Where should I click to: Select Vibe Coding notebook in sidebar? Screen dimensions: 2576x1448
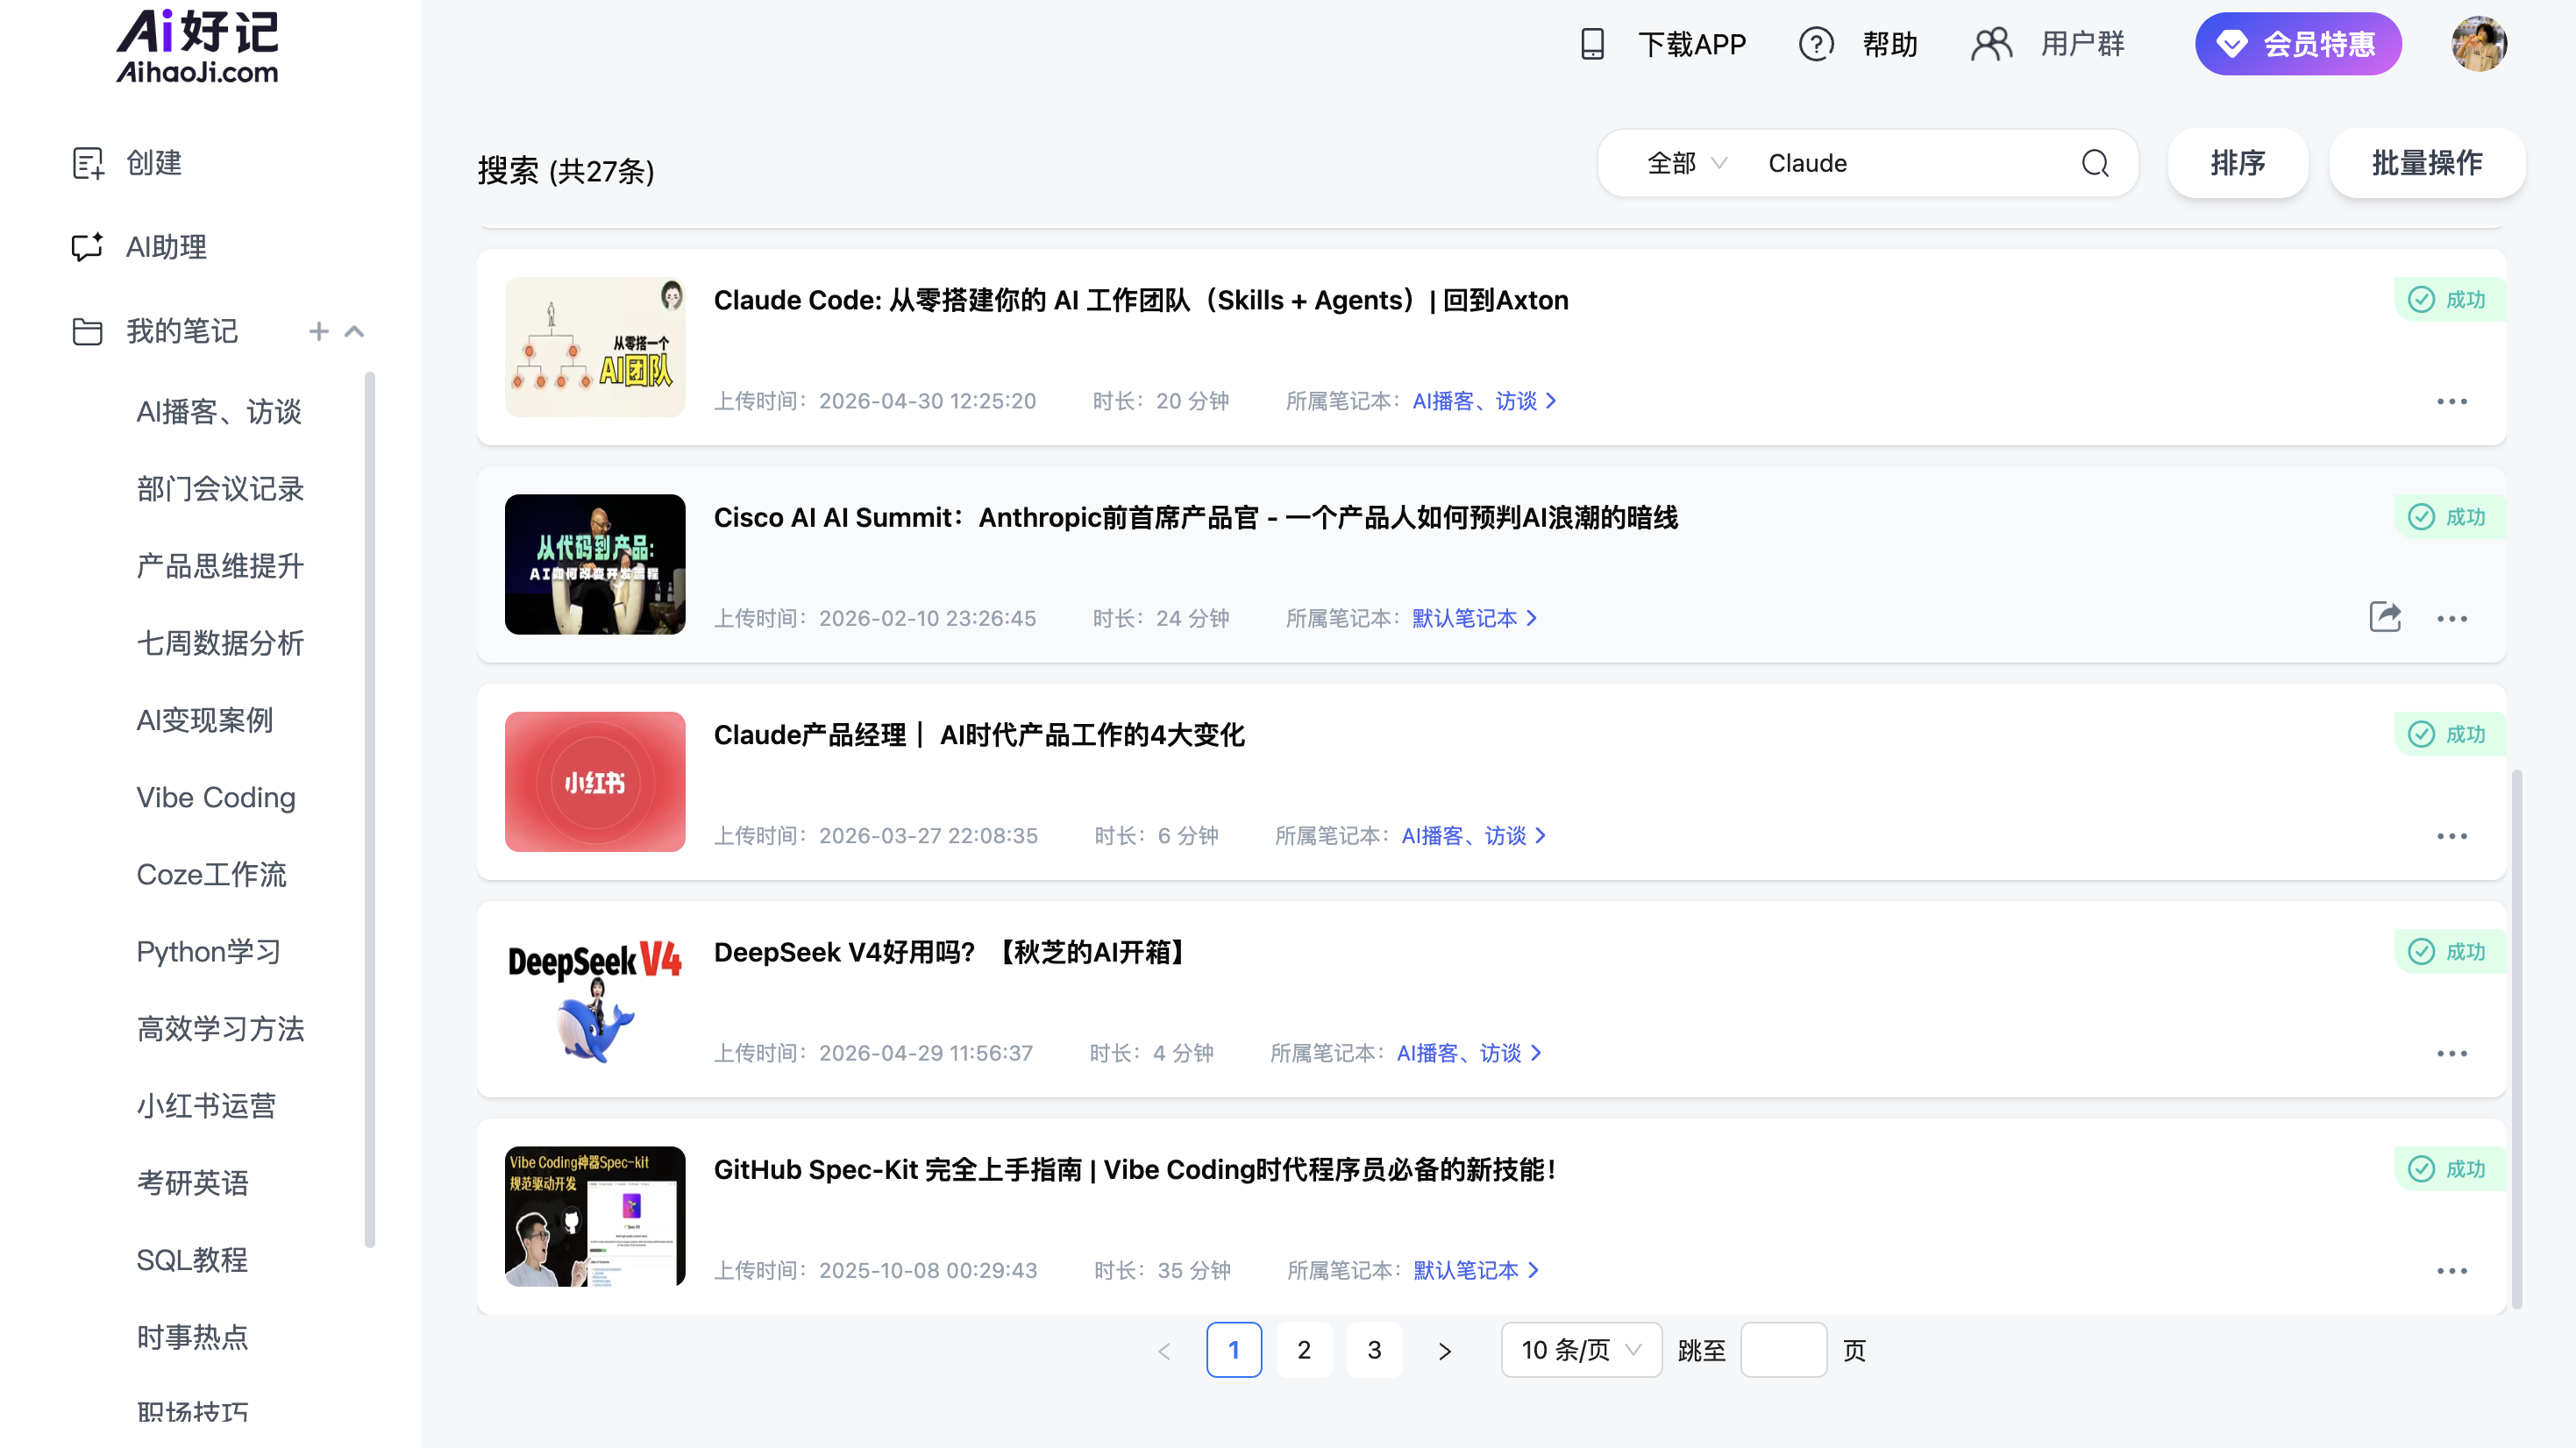pyautogui.click(x=216, y=797)
